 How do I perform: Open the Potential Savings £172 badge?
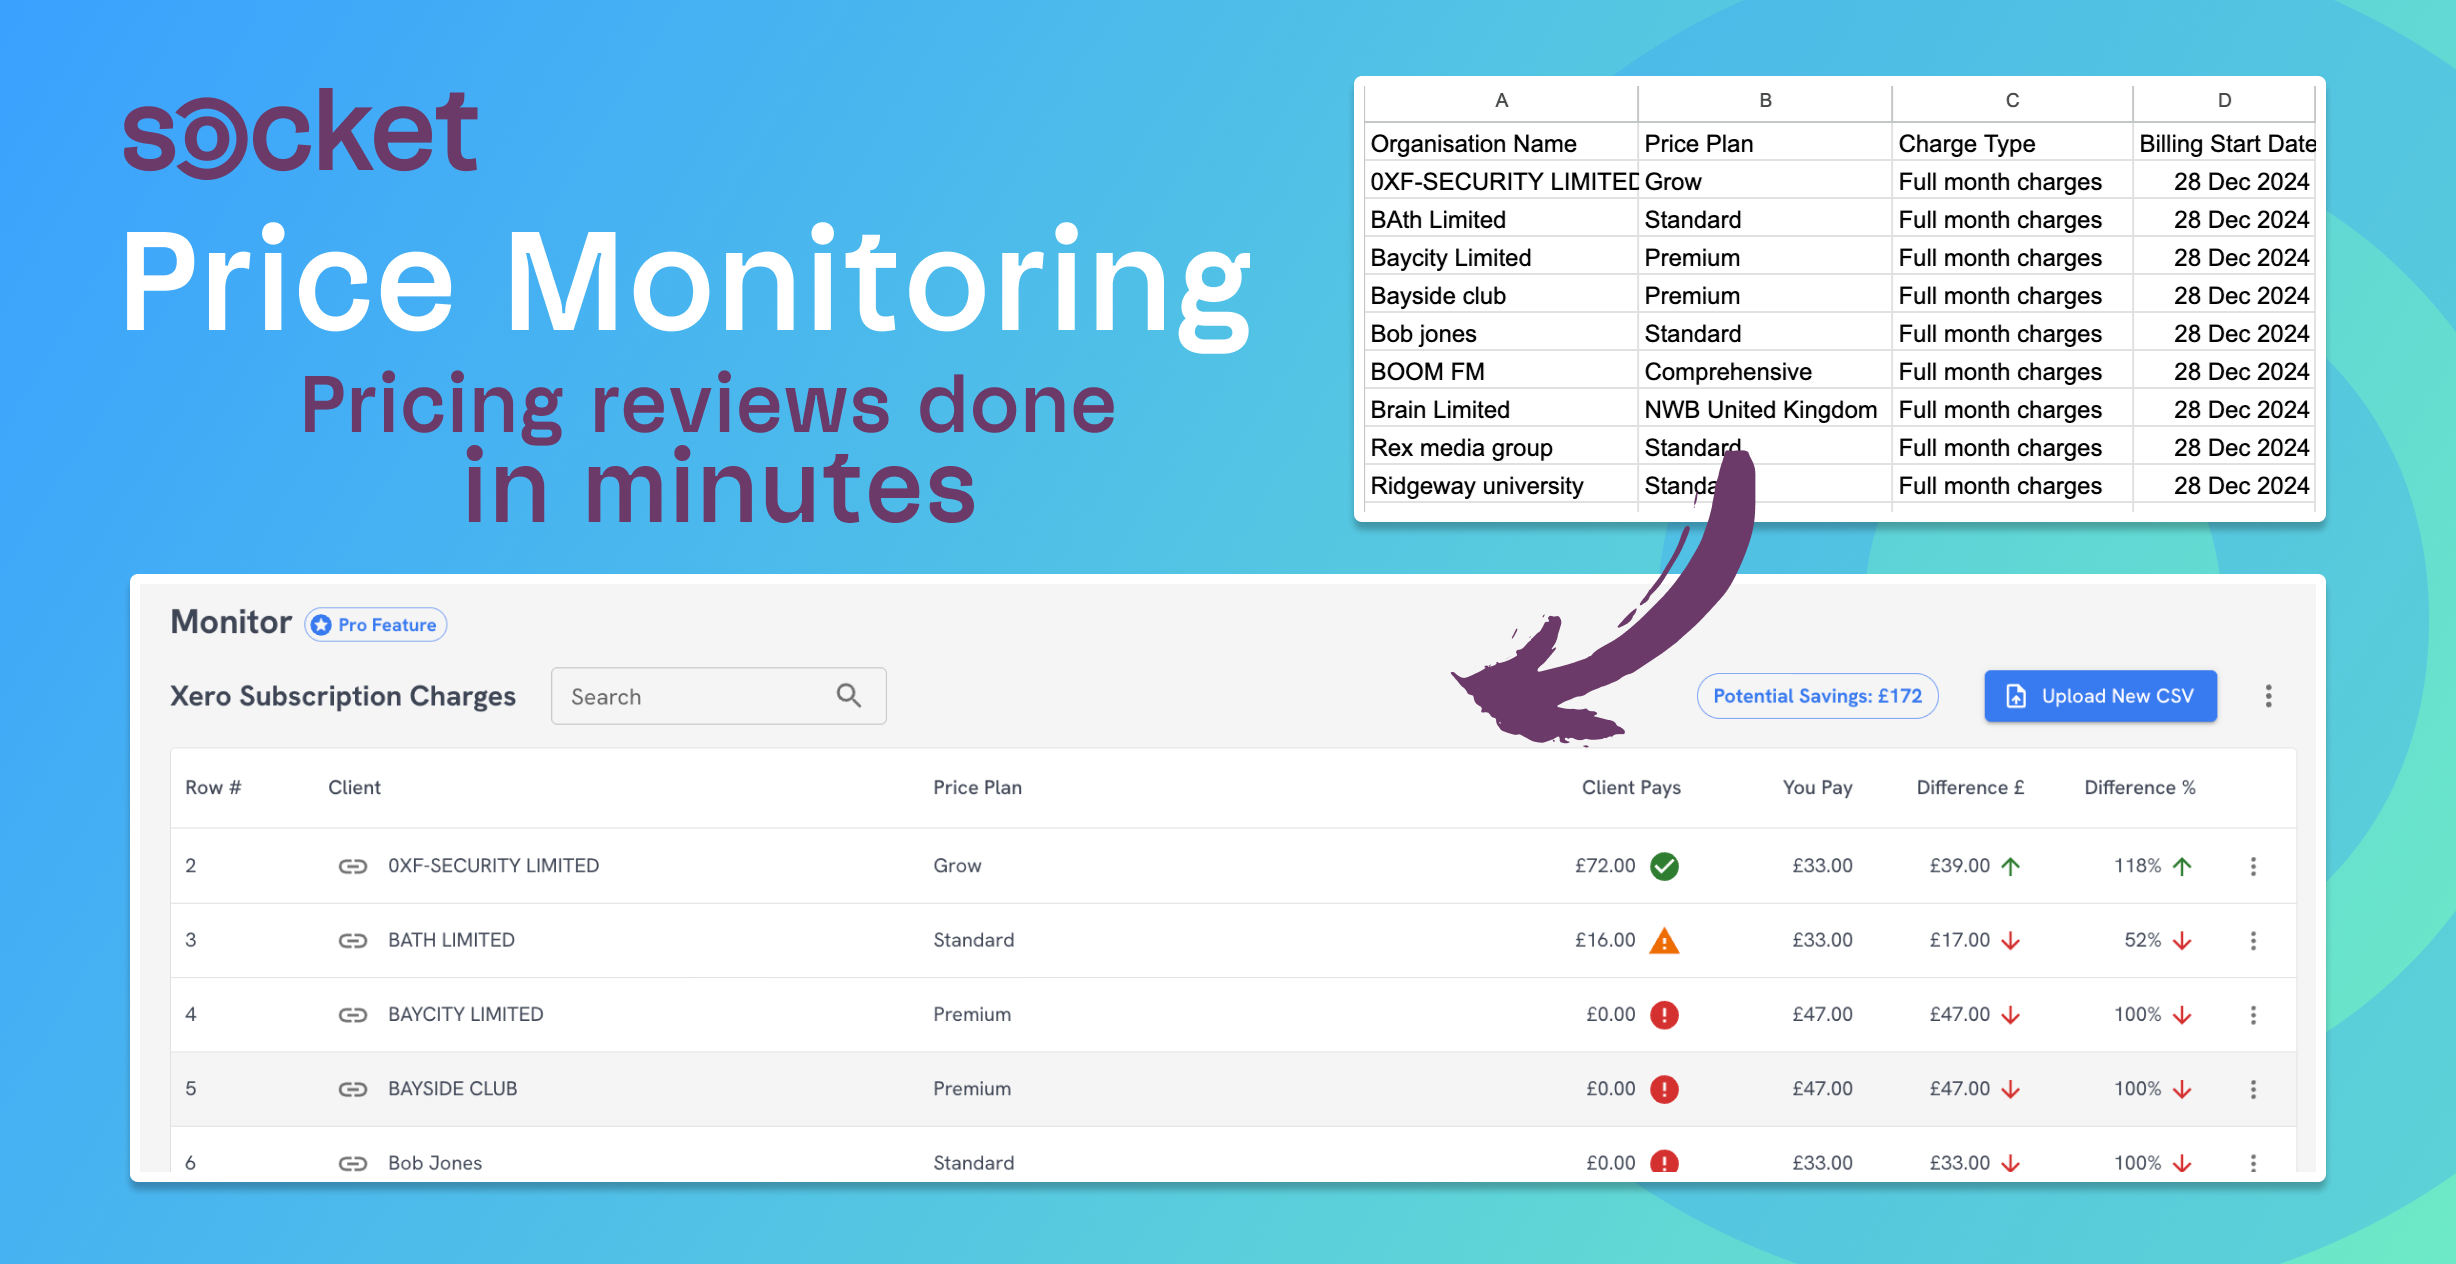[1817, 696]
